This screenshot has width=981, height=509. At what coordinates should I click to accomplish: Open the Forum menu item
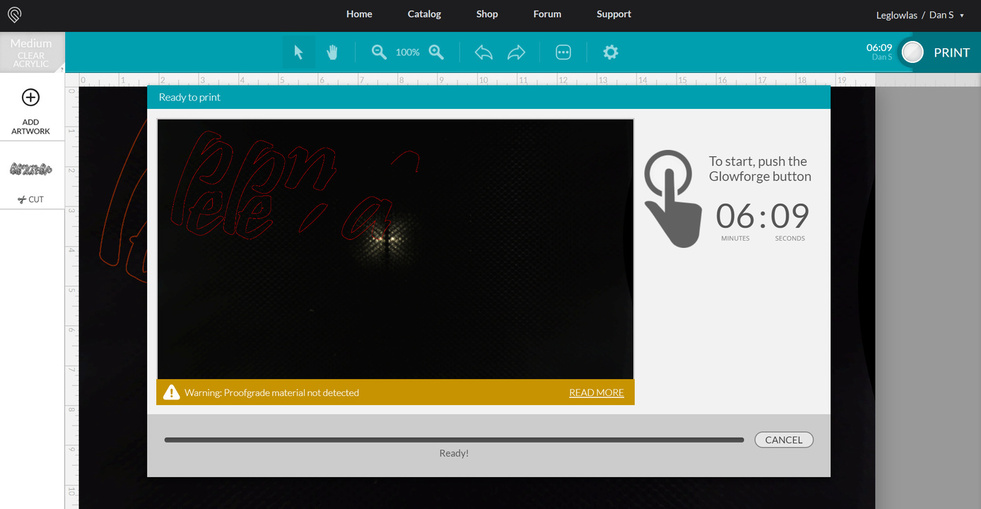(547, 14)
